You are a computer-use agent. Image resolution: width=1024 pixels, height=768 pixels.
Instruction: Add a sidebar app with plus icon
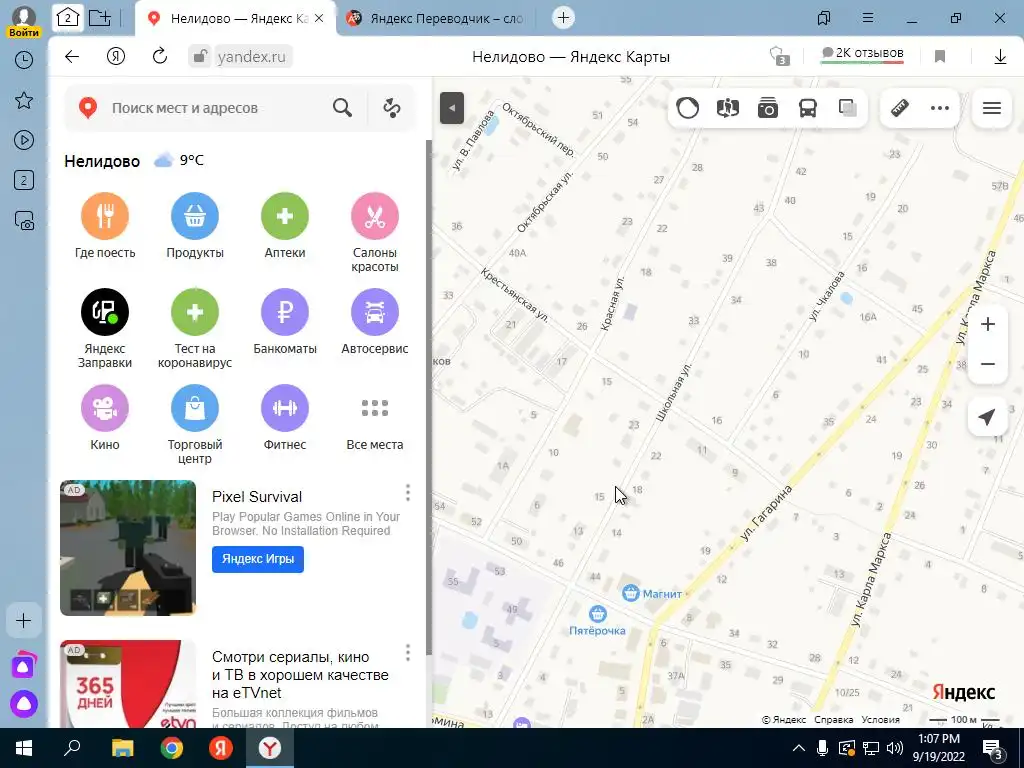(24, 620)
